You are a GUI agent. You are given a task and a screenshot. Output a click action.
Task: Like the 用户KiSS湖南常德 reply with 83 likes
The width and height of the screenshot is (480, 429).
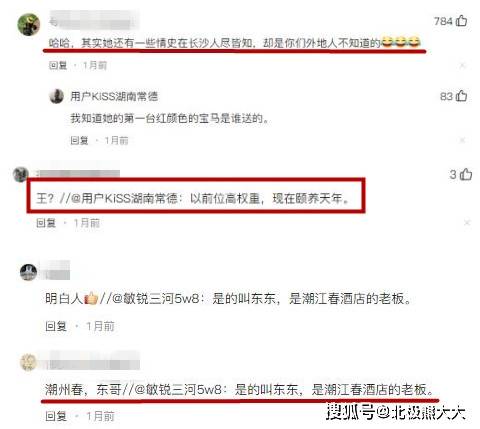461,96
